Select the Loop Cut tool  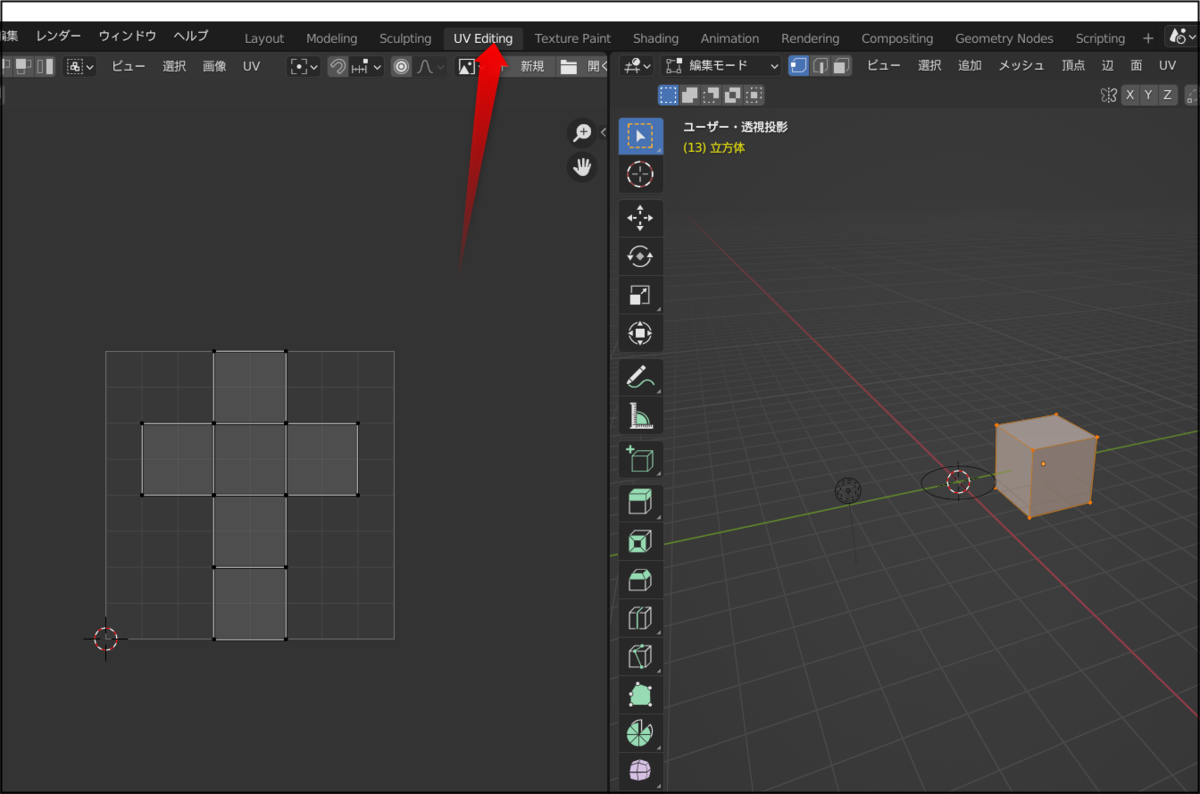(x=640, y=617)
